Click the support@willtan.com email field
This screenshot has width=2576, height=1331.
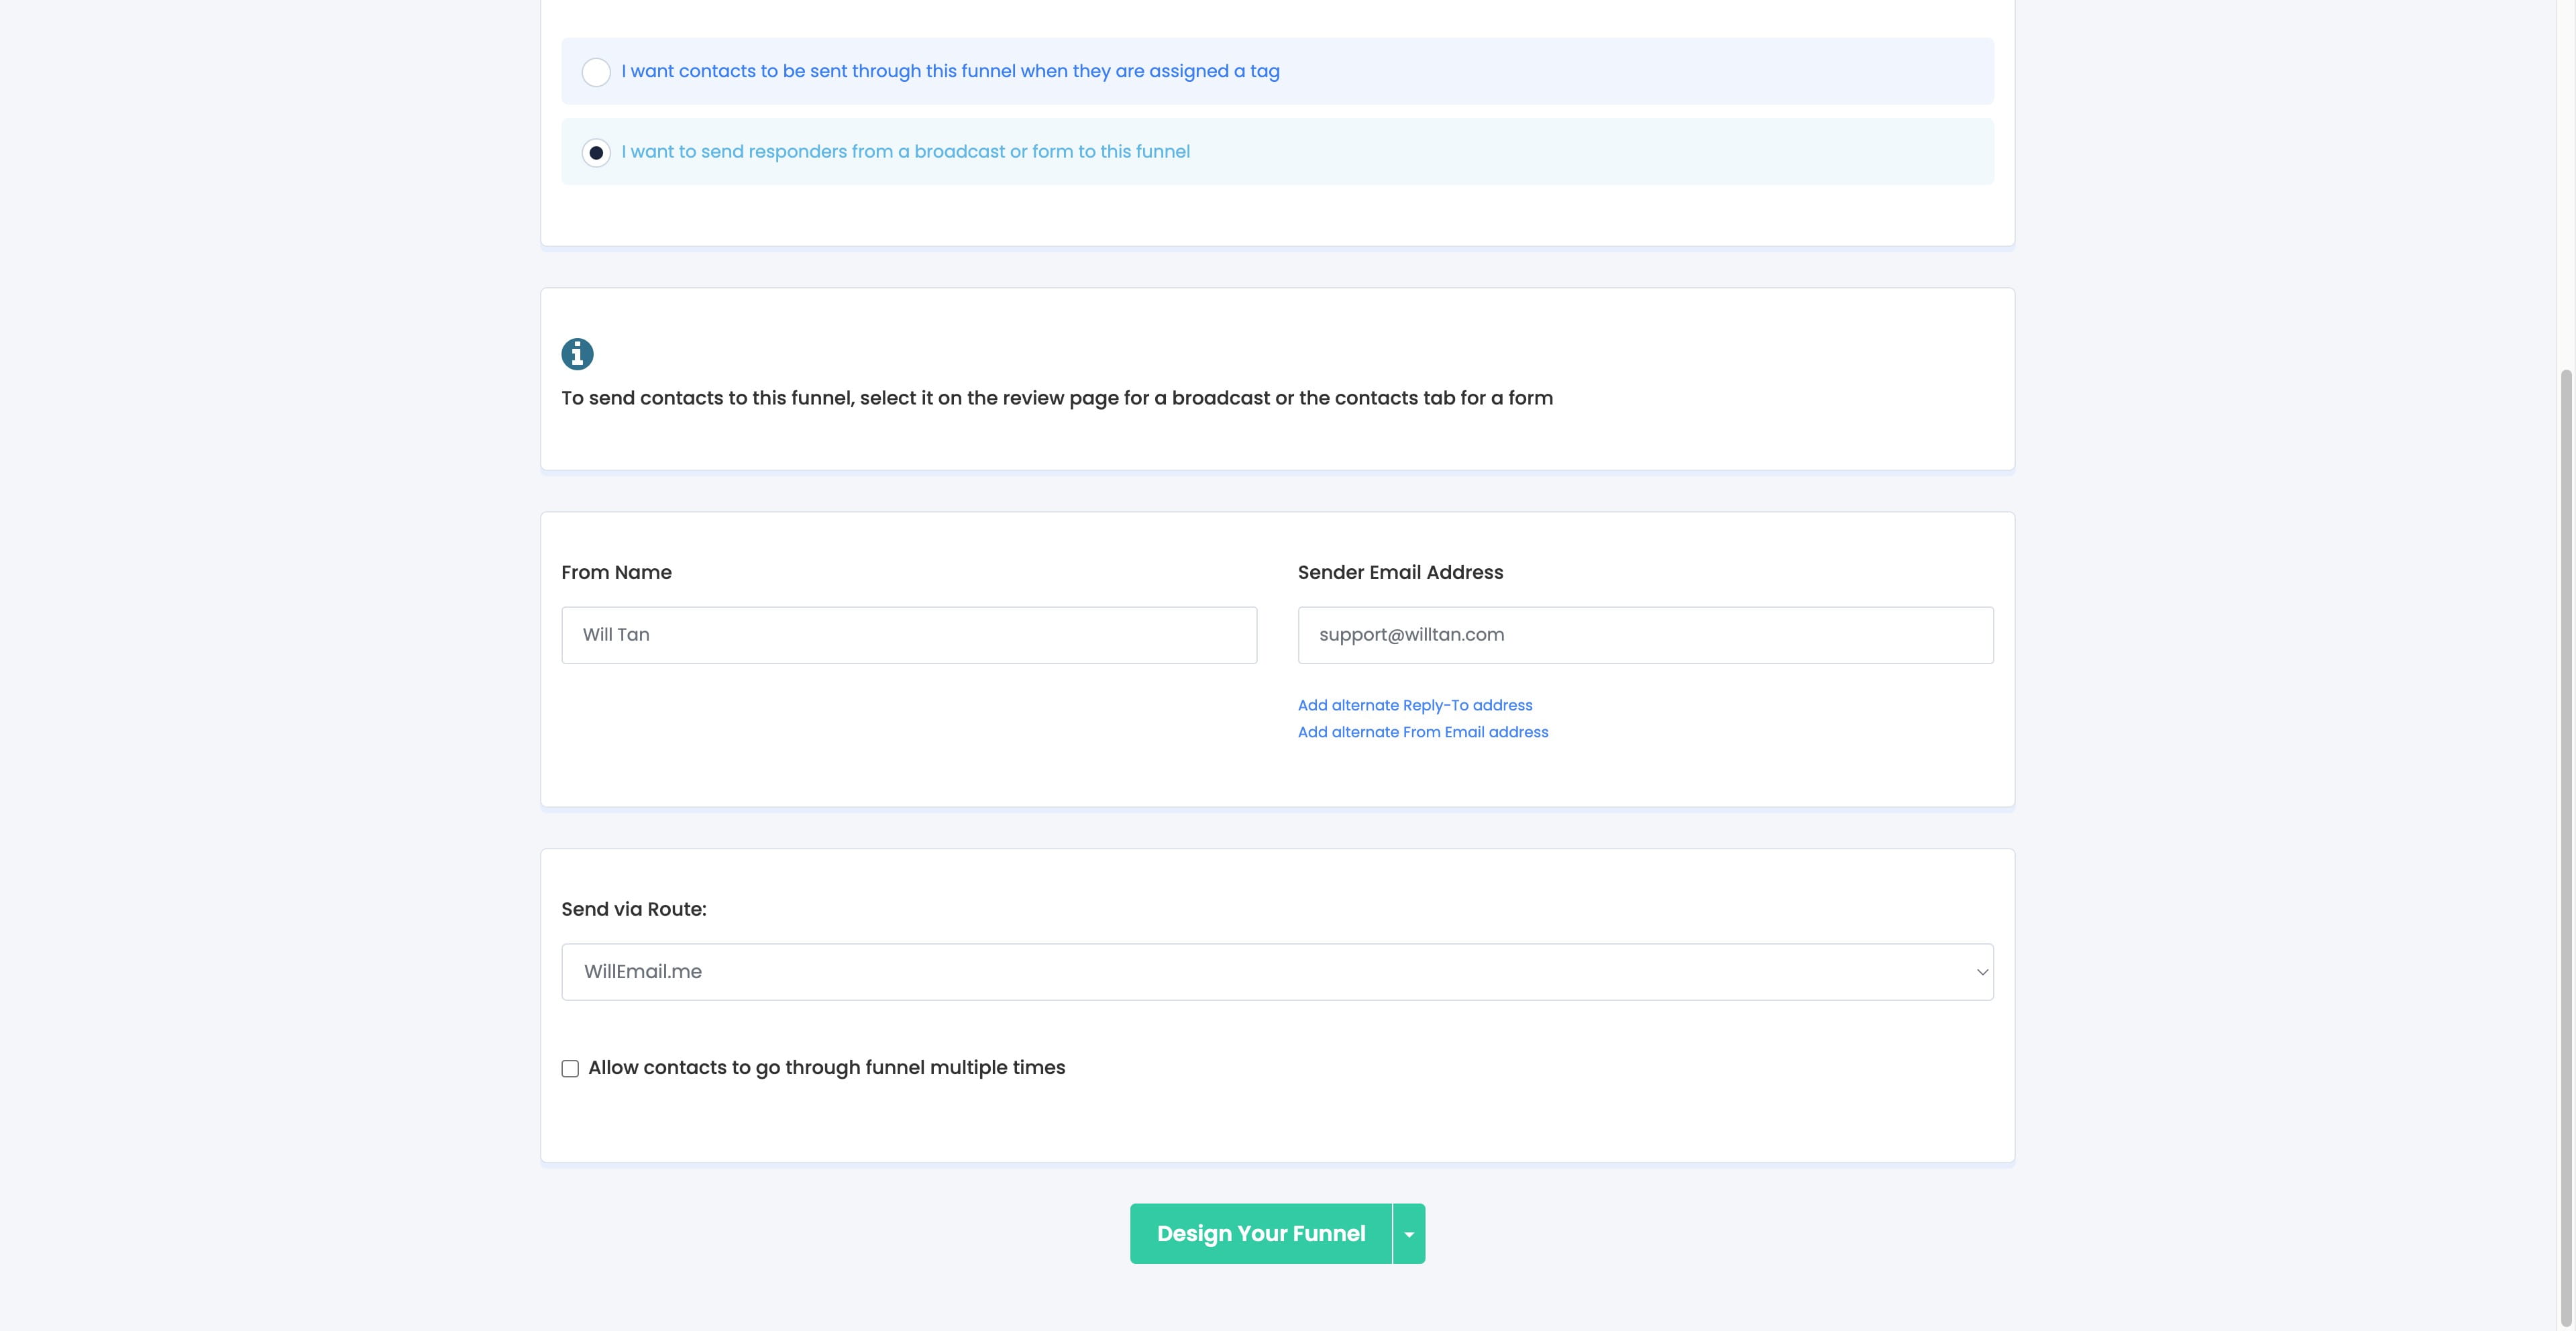coord(1645,634)
